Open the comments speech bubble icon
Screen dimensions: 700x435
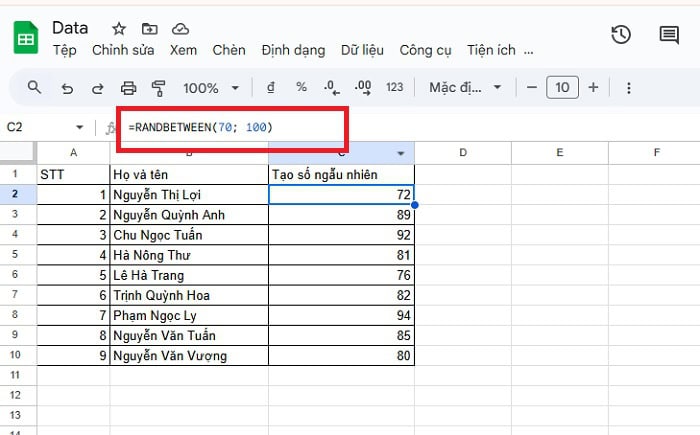point(669,34)
